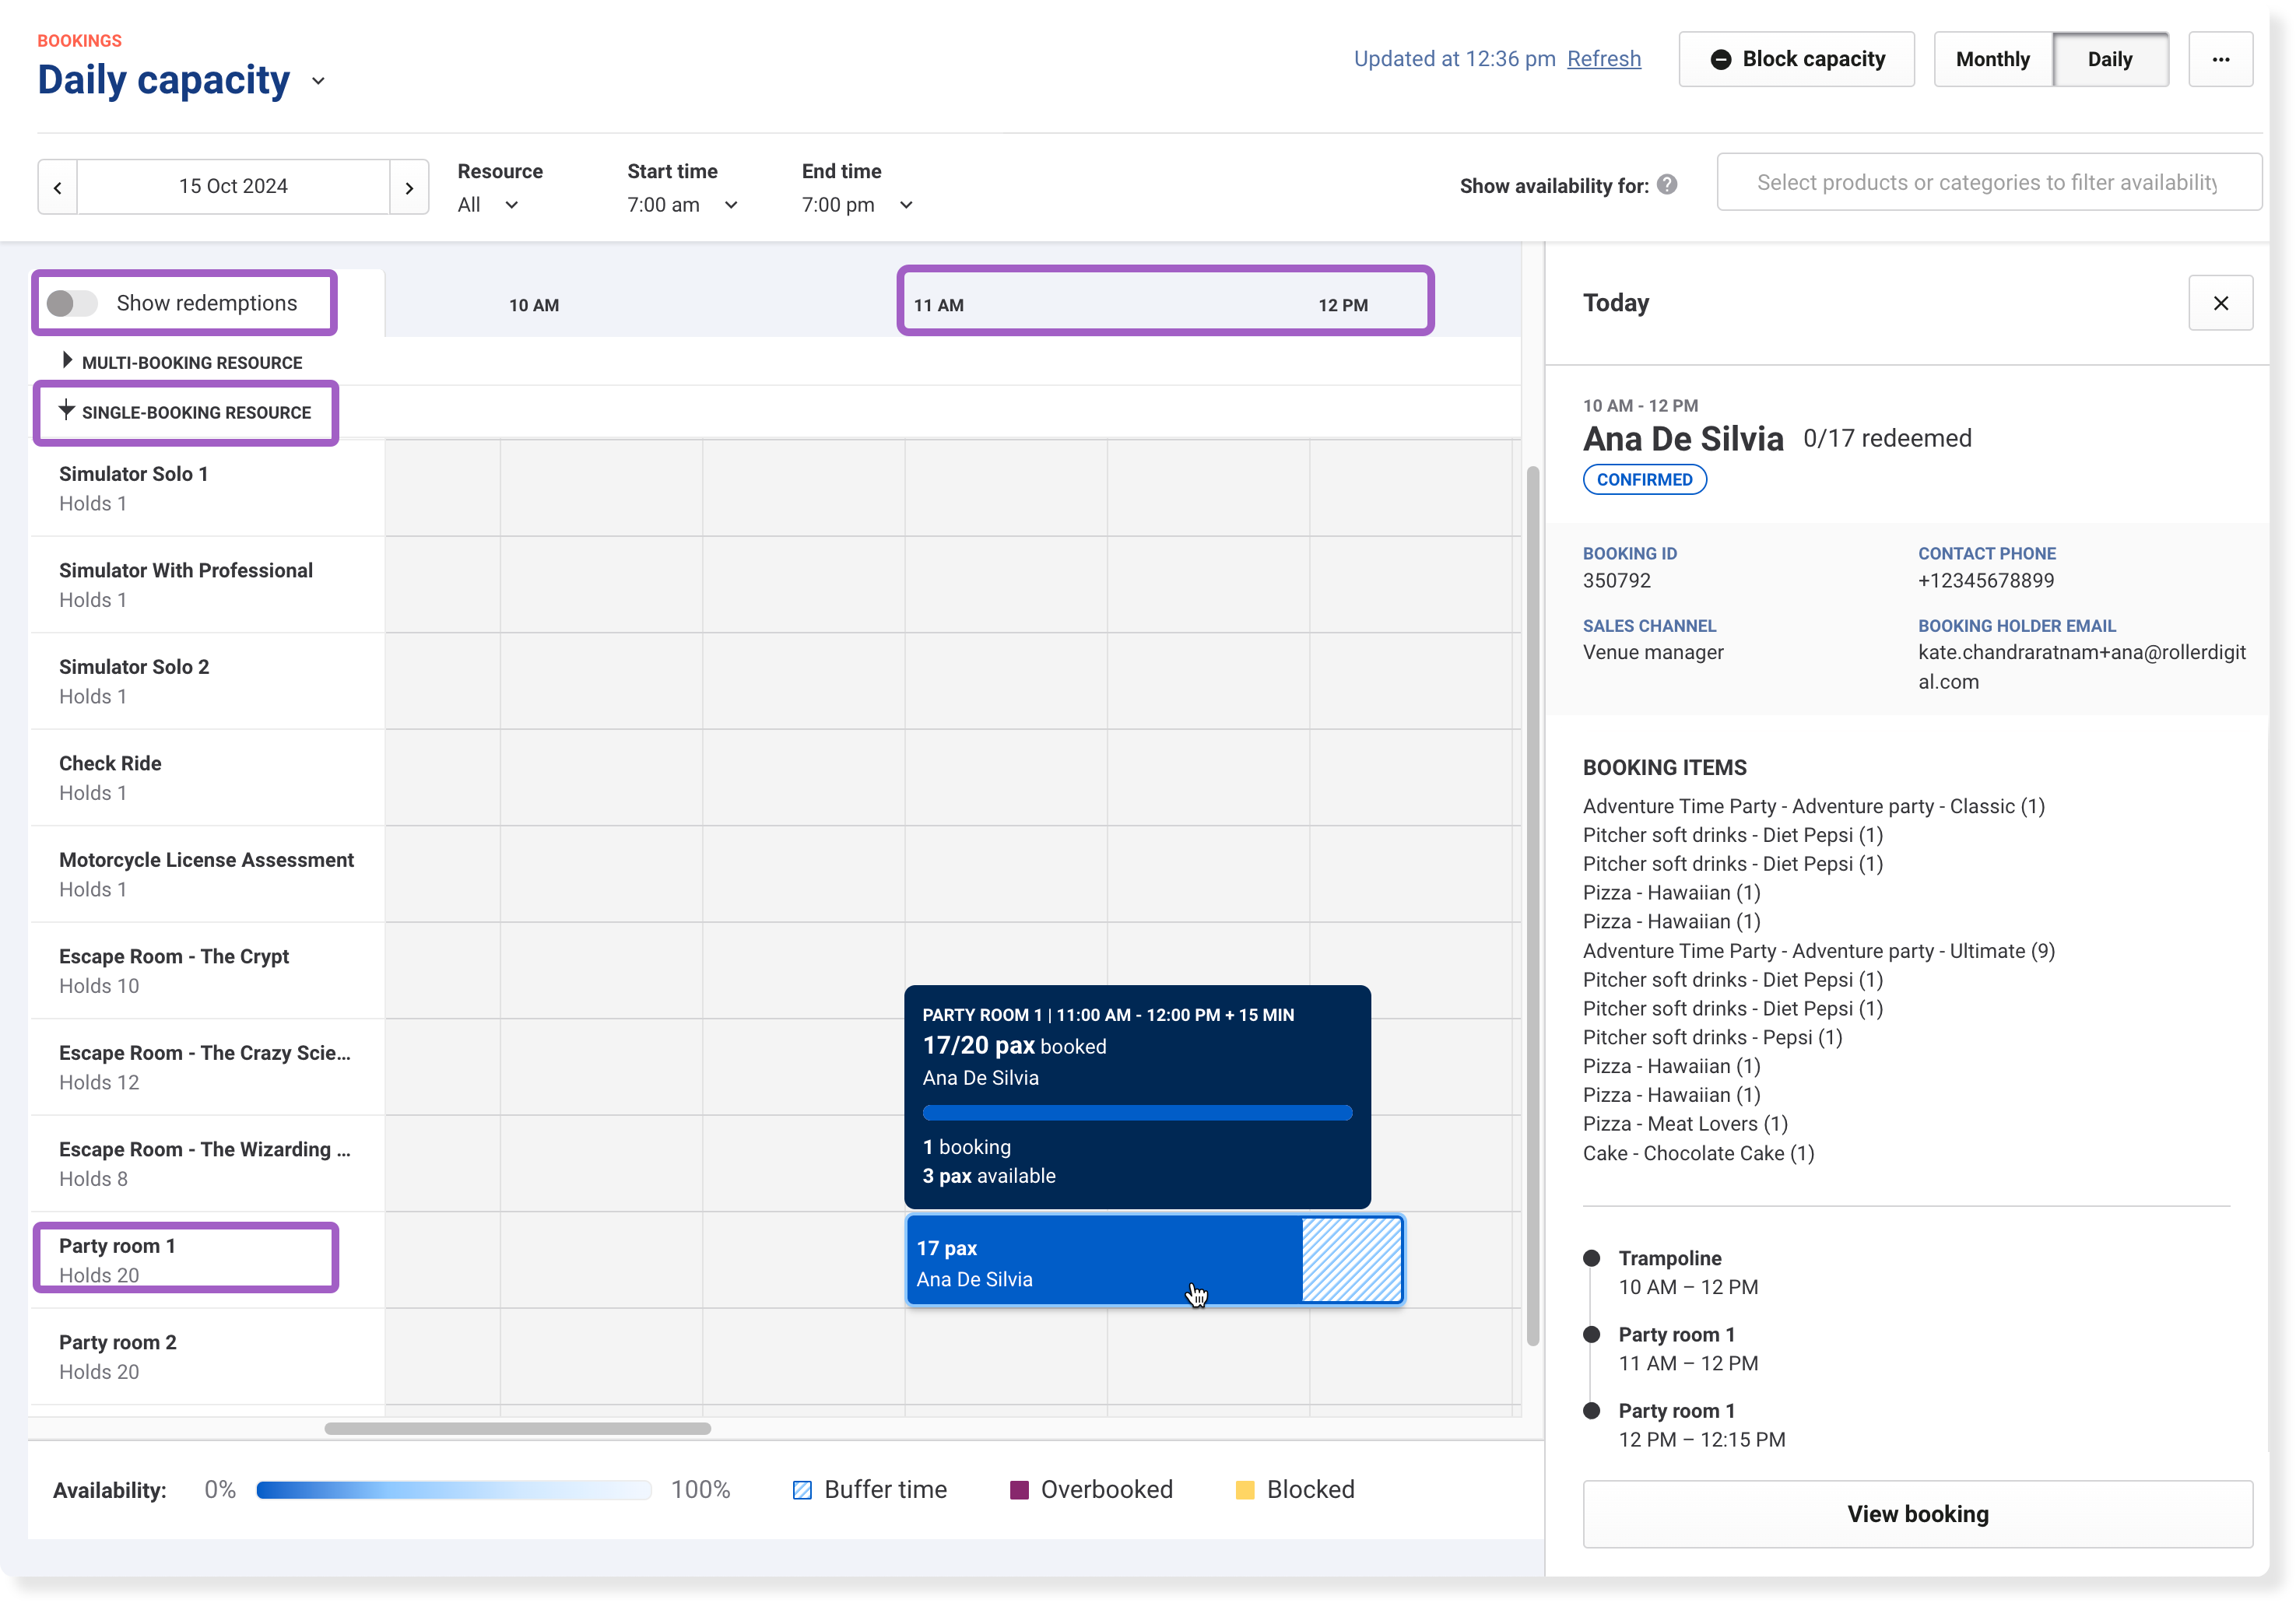Click the Ana De Silvia name heading
The width and height of the screenshot is (2296, 1603).
[x=1682, y=439]
